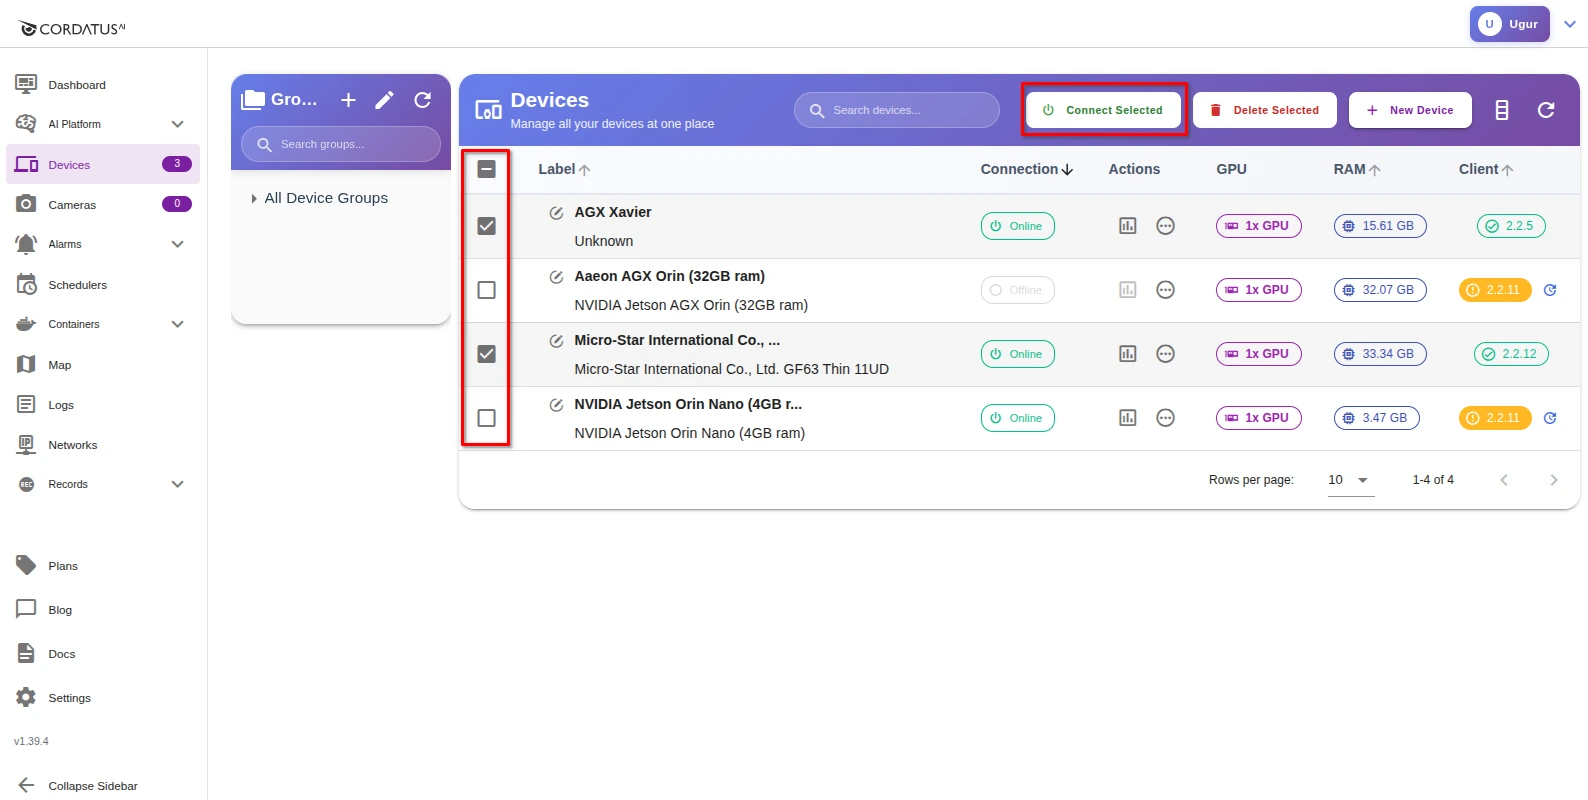
Task: Open more actions for Micro-Star International
Action: pos(1165,354)
